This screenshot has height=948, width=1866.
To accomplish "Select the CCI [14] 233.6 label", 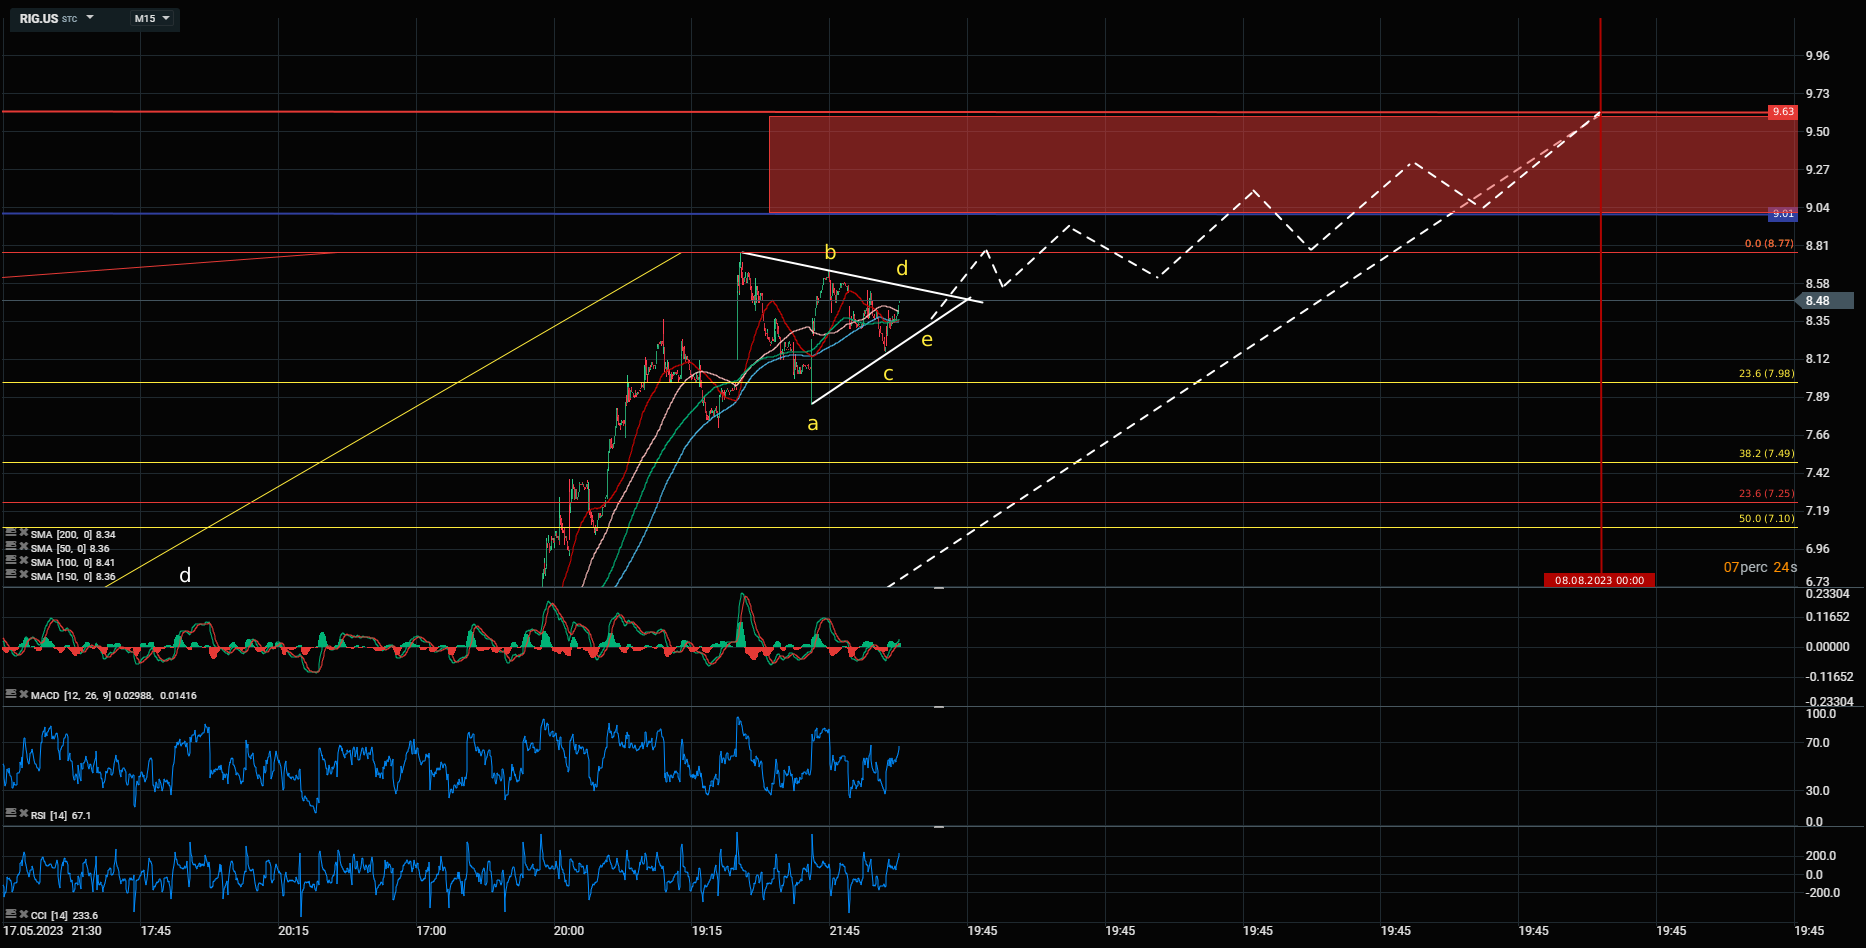I will [x=64, y=916].
